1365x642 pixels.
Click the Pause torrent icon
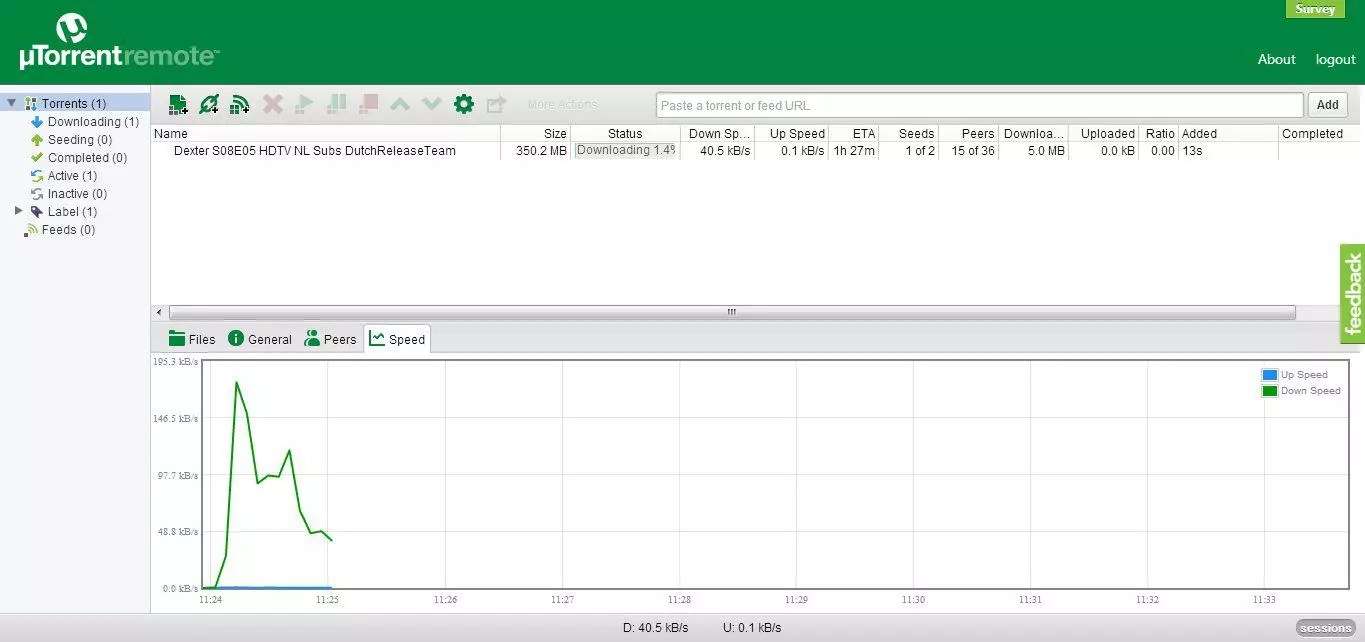tap(337, 104)
